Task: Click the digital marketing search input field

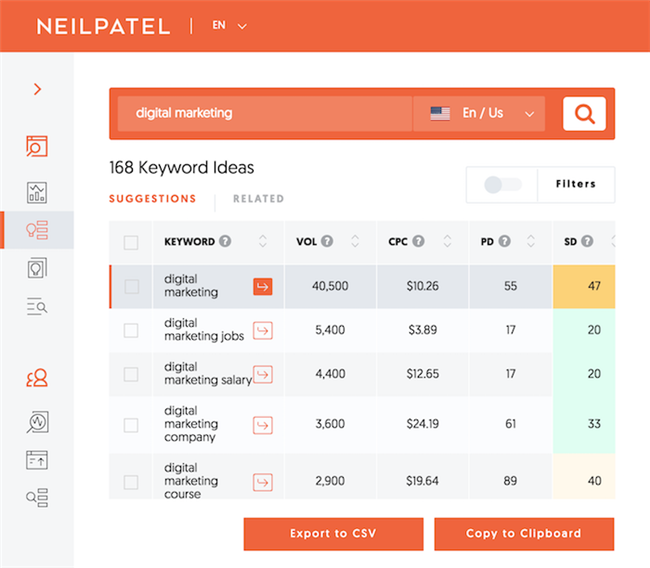Action: (265, 114)
